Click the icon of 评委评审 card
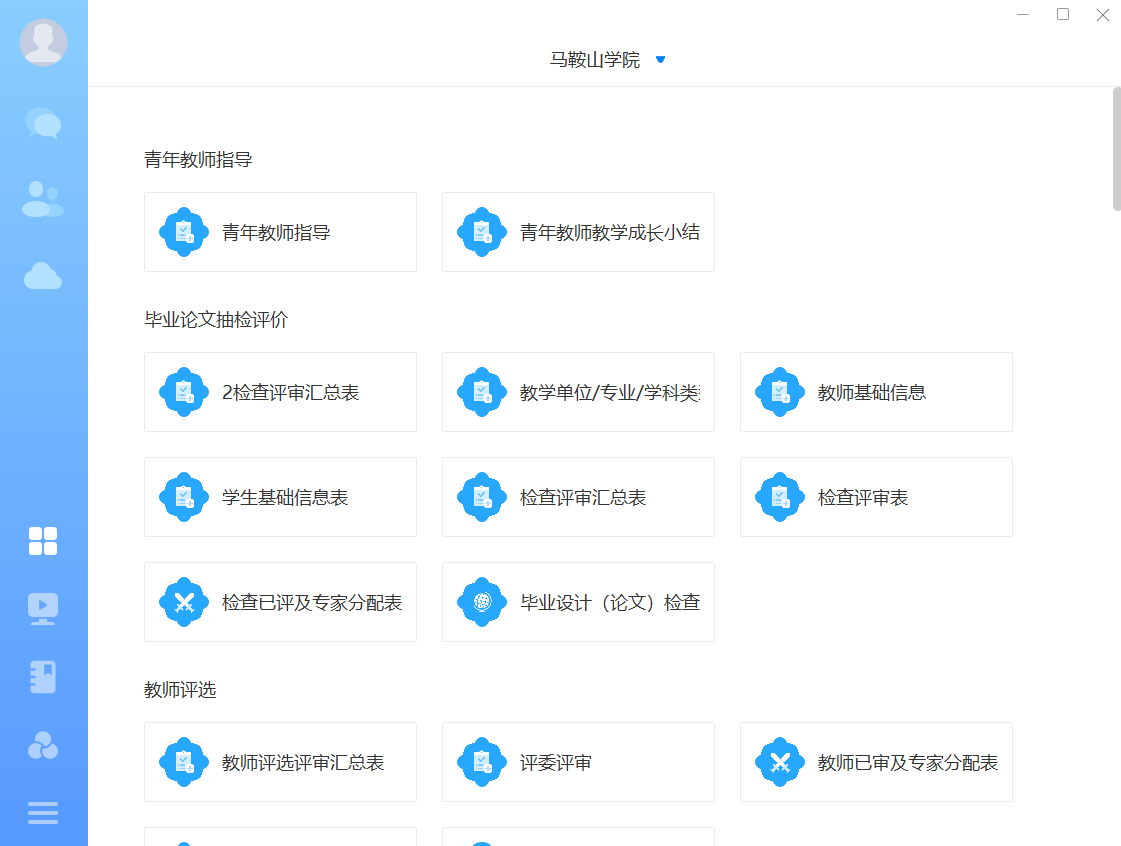Screen dimensions: 1121x846 coord(482,762)
